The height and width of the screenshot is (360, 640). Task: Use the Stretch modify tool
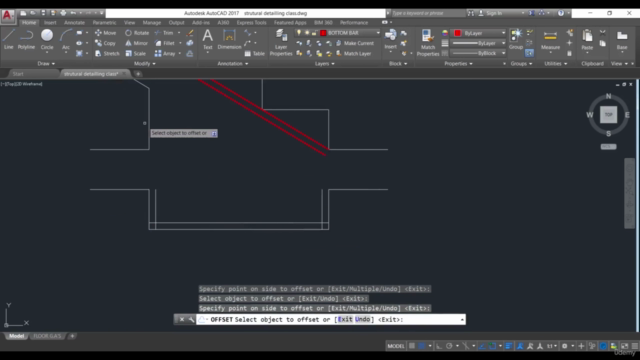point(107,53)
